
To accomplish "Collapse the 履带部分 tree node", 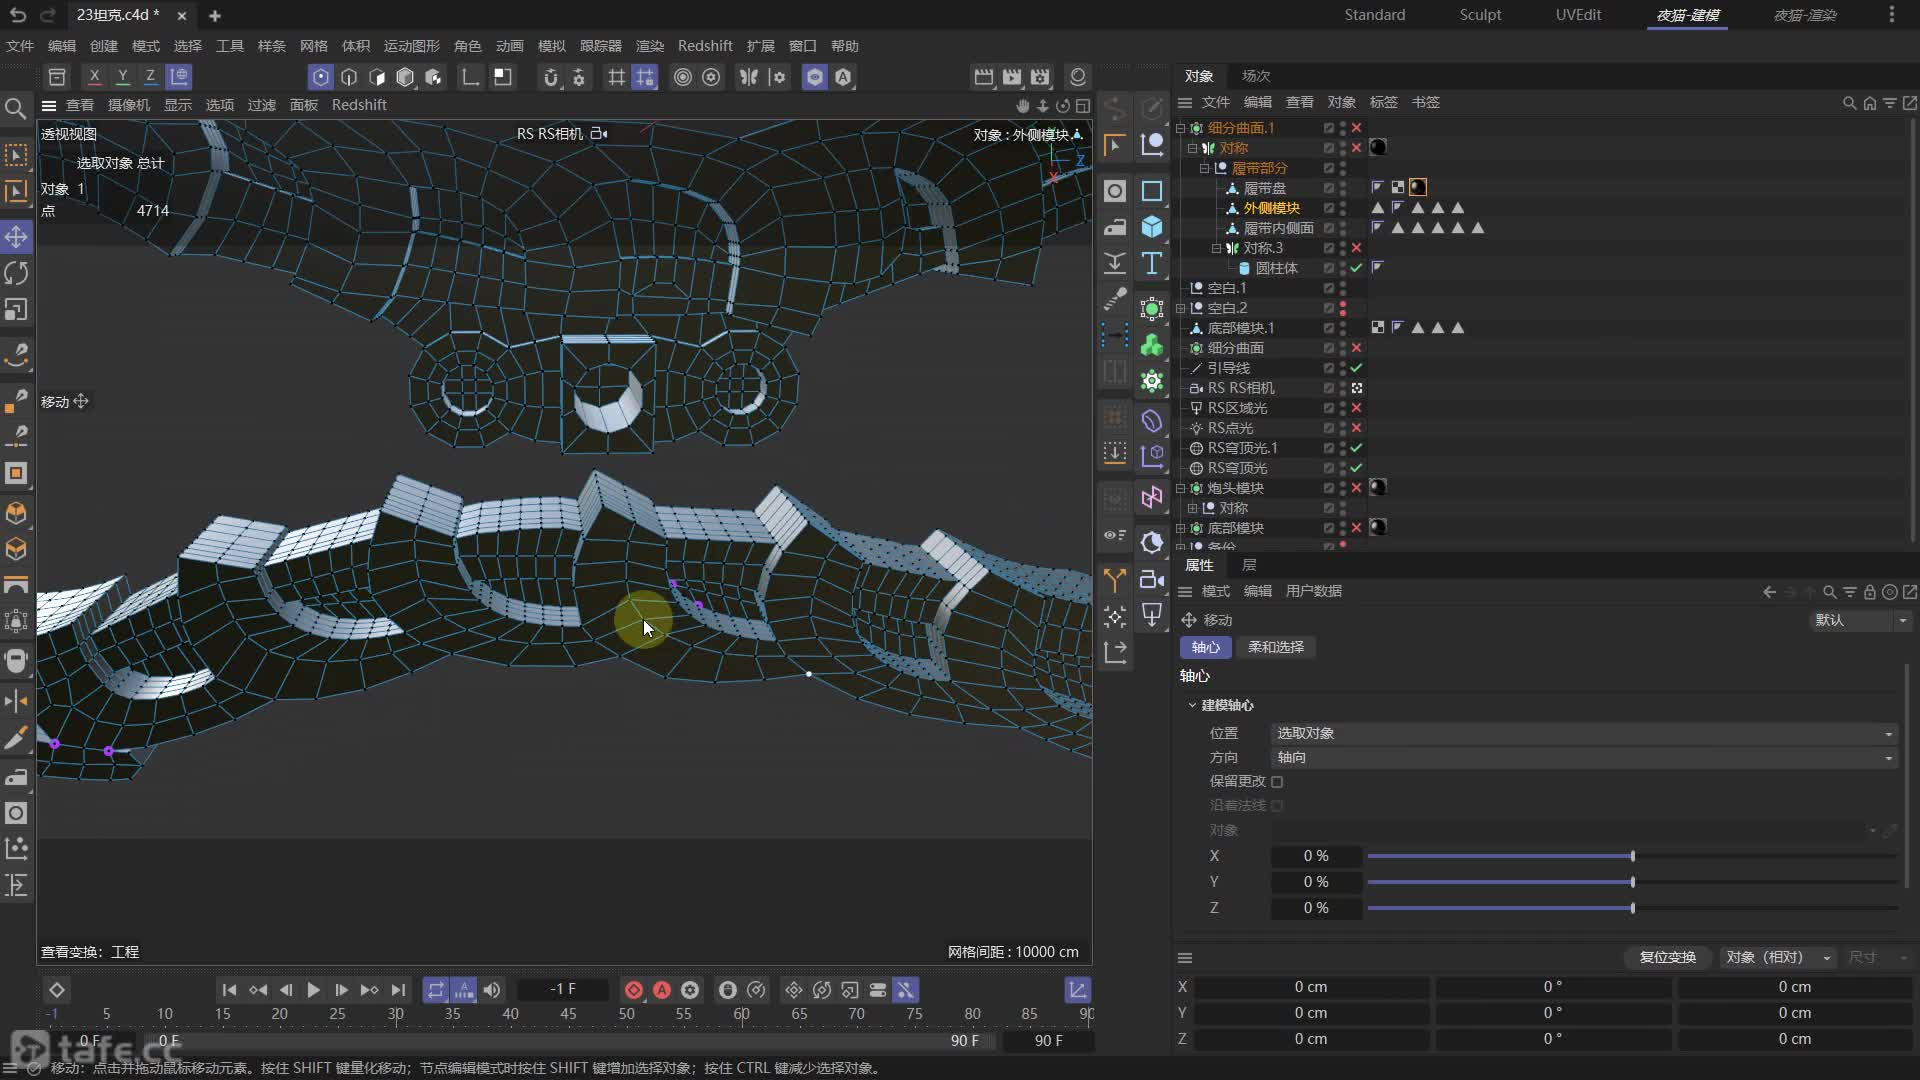I will click(x=1204, y=168).
